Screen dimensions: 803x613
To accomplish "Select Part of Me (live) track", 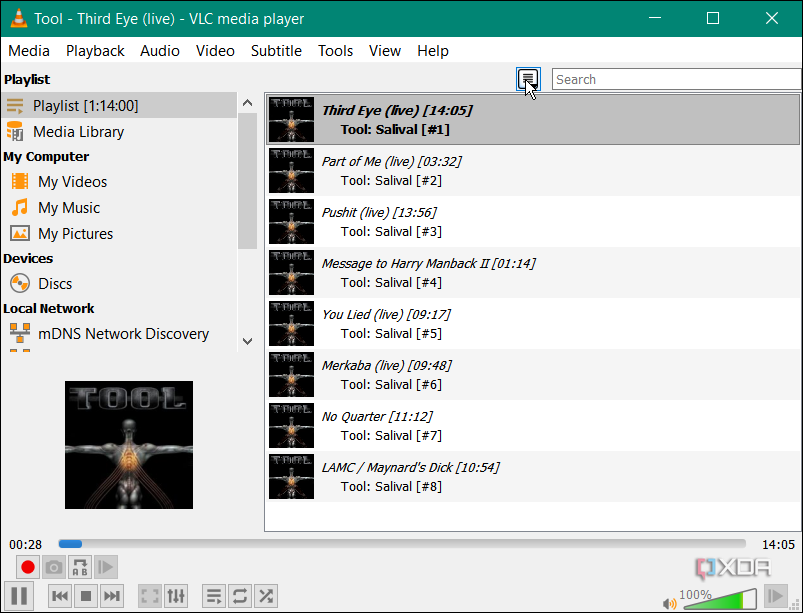I will coord(533,171).
